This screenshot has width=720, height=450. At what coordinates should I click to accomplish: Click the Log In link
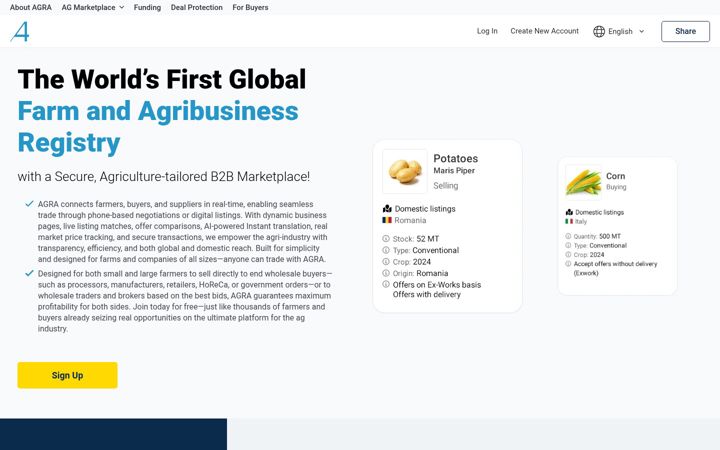tap(487, 31)
